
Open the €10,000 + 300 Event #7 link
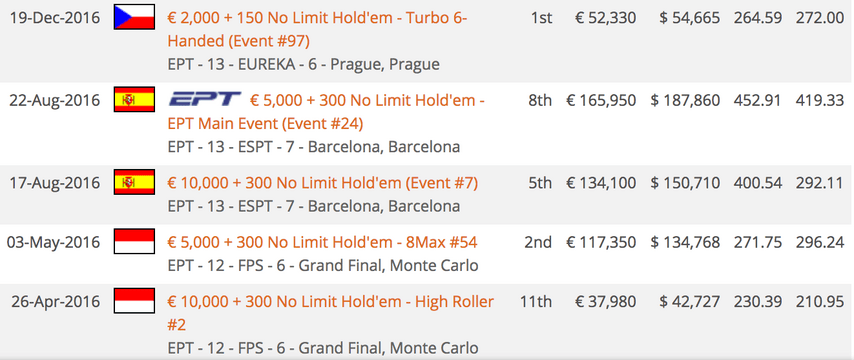pyautogui.click(x=322, y=184)
